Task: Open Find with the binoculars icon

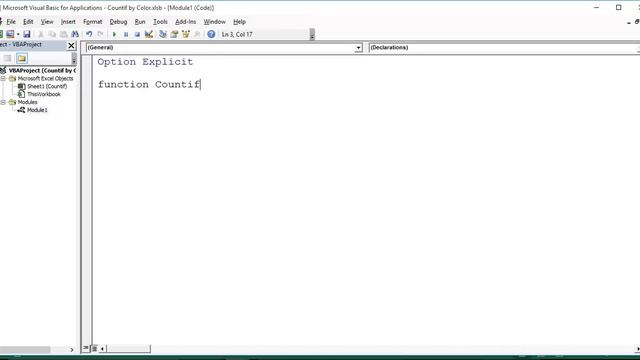Action: pyautogui.click(x=75, y=34)
